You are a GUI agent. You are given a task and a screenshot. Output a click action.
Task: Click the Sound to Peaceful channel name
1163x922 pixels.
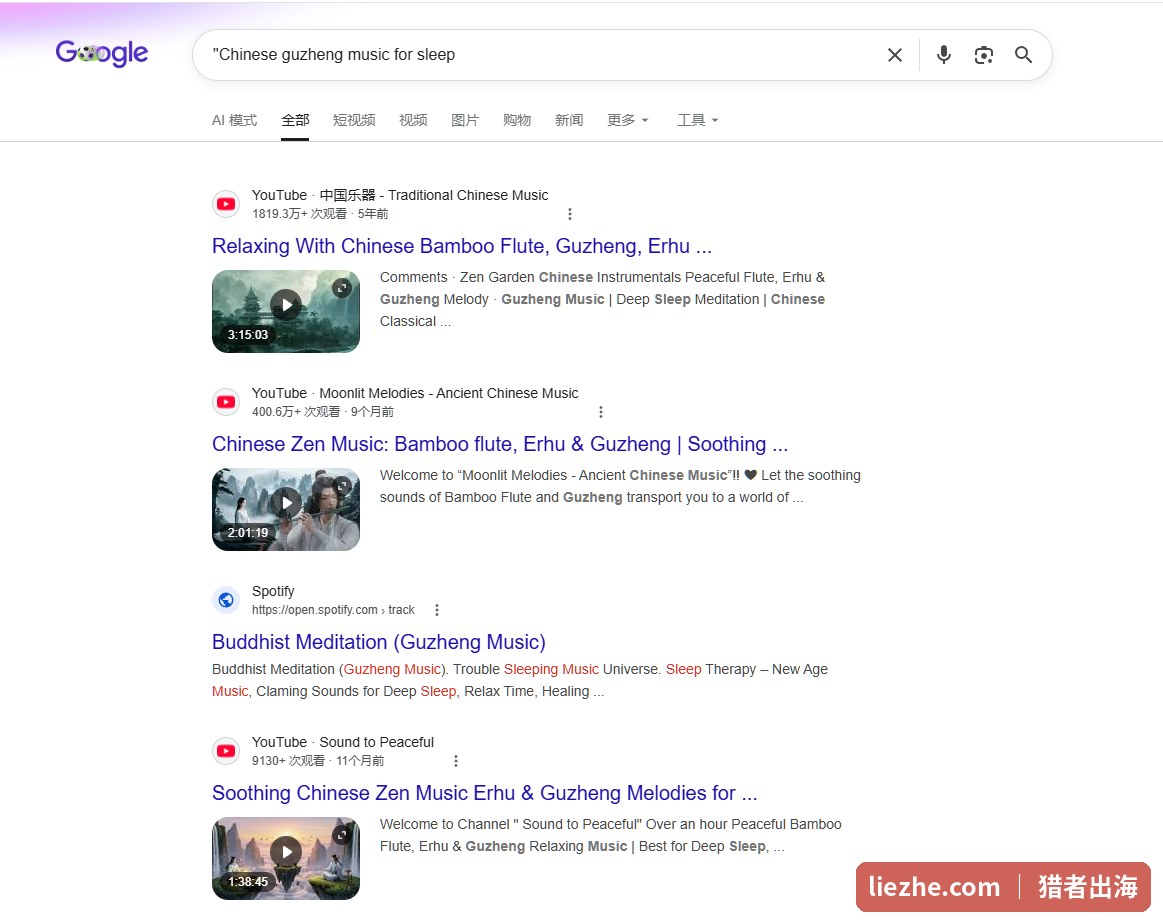tap(377, 742)
